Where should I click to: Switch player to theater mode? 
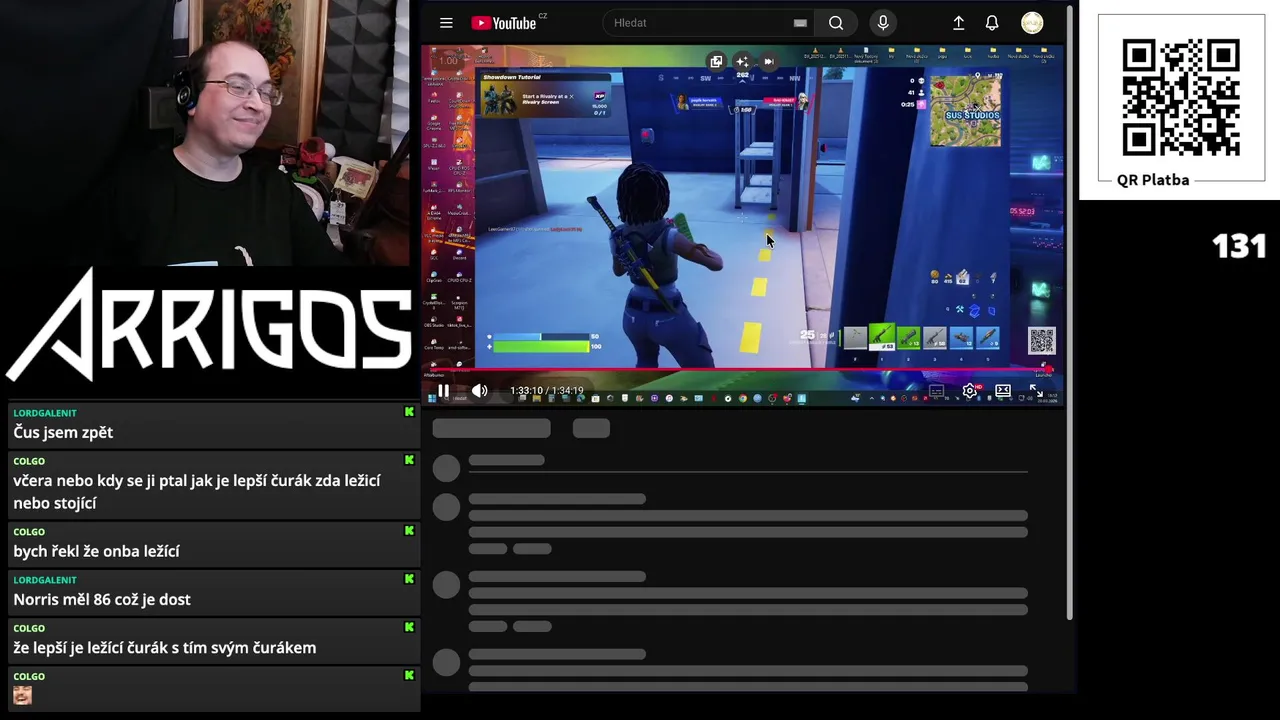[1003, 391]
